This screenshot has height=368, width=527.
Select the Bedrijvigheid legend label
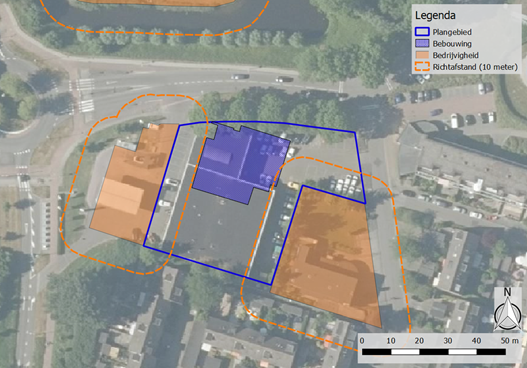(455, 55)
